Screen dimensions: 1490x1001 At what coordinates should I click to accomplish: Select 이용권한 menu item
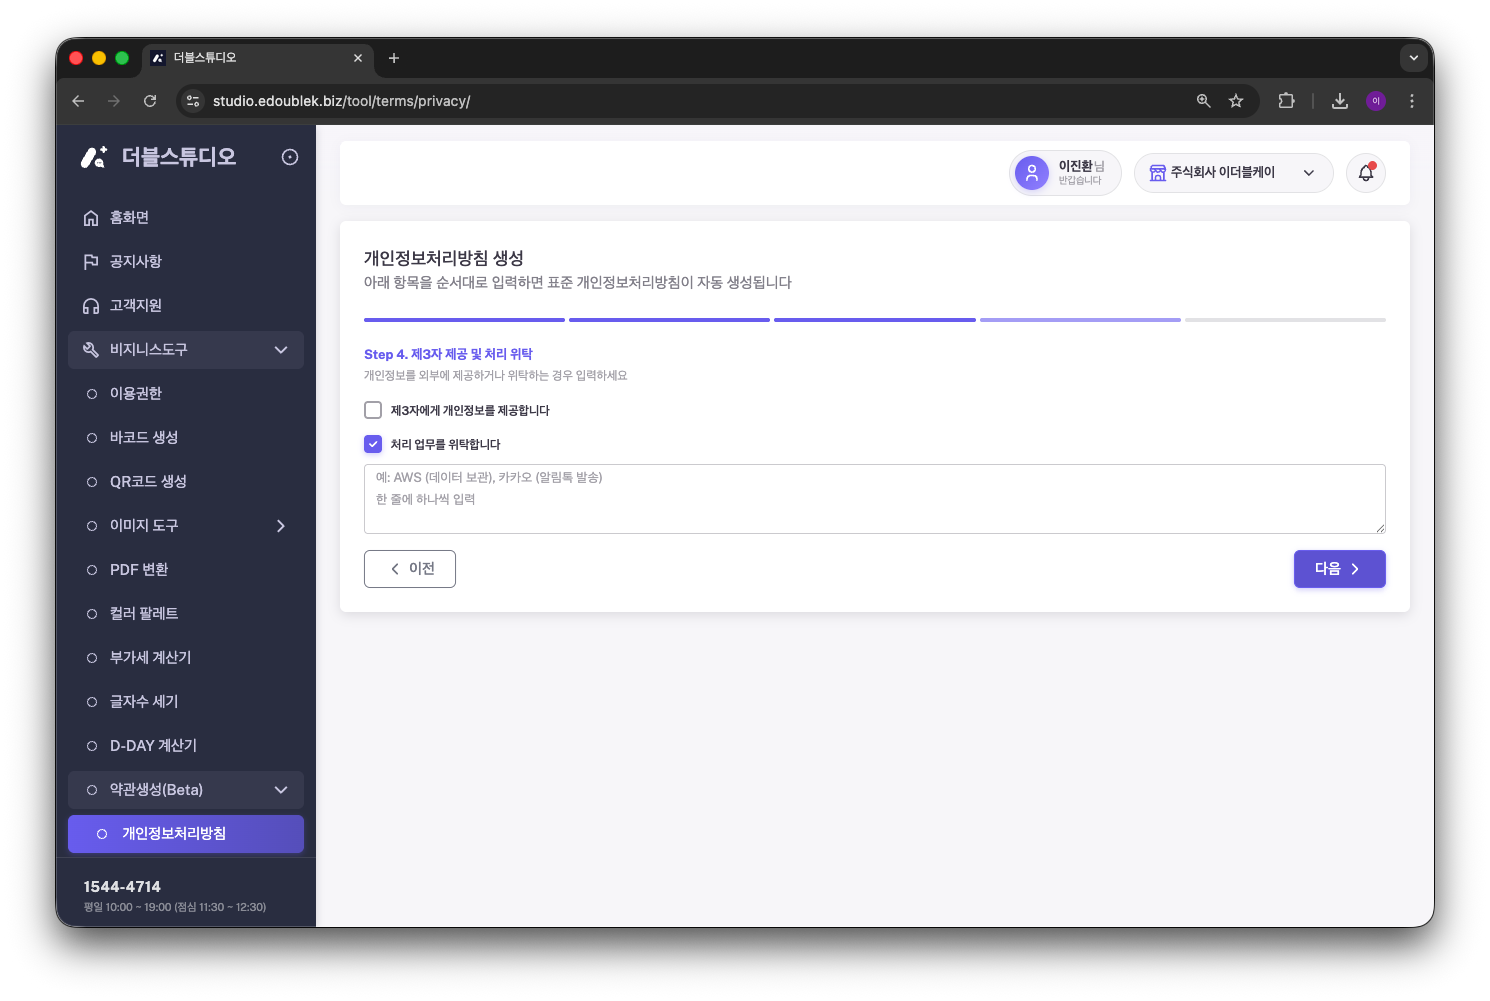point(186,394)
